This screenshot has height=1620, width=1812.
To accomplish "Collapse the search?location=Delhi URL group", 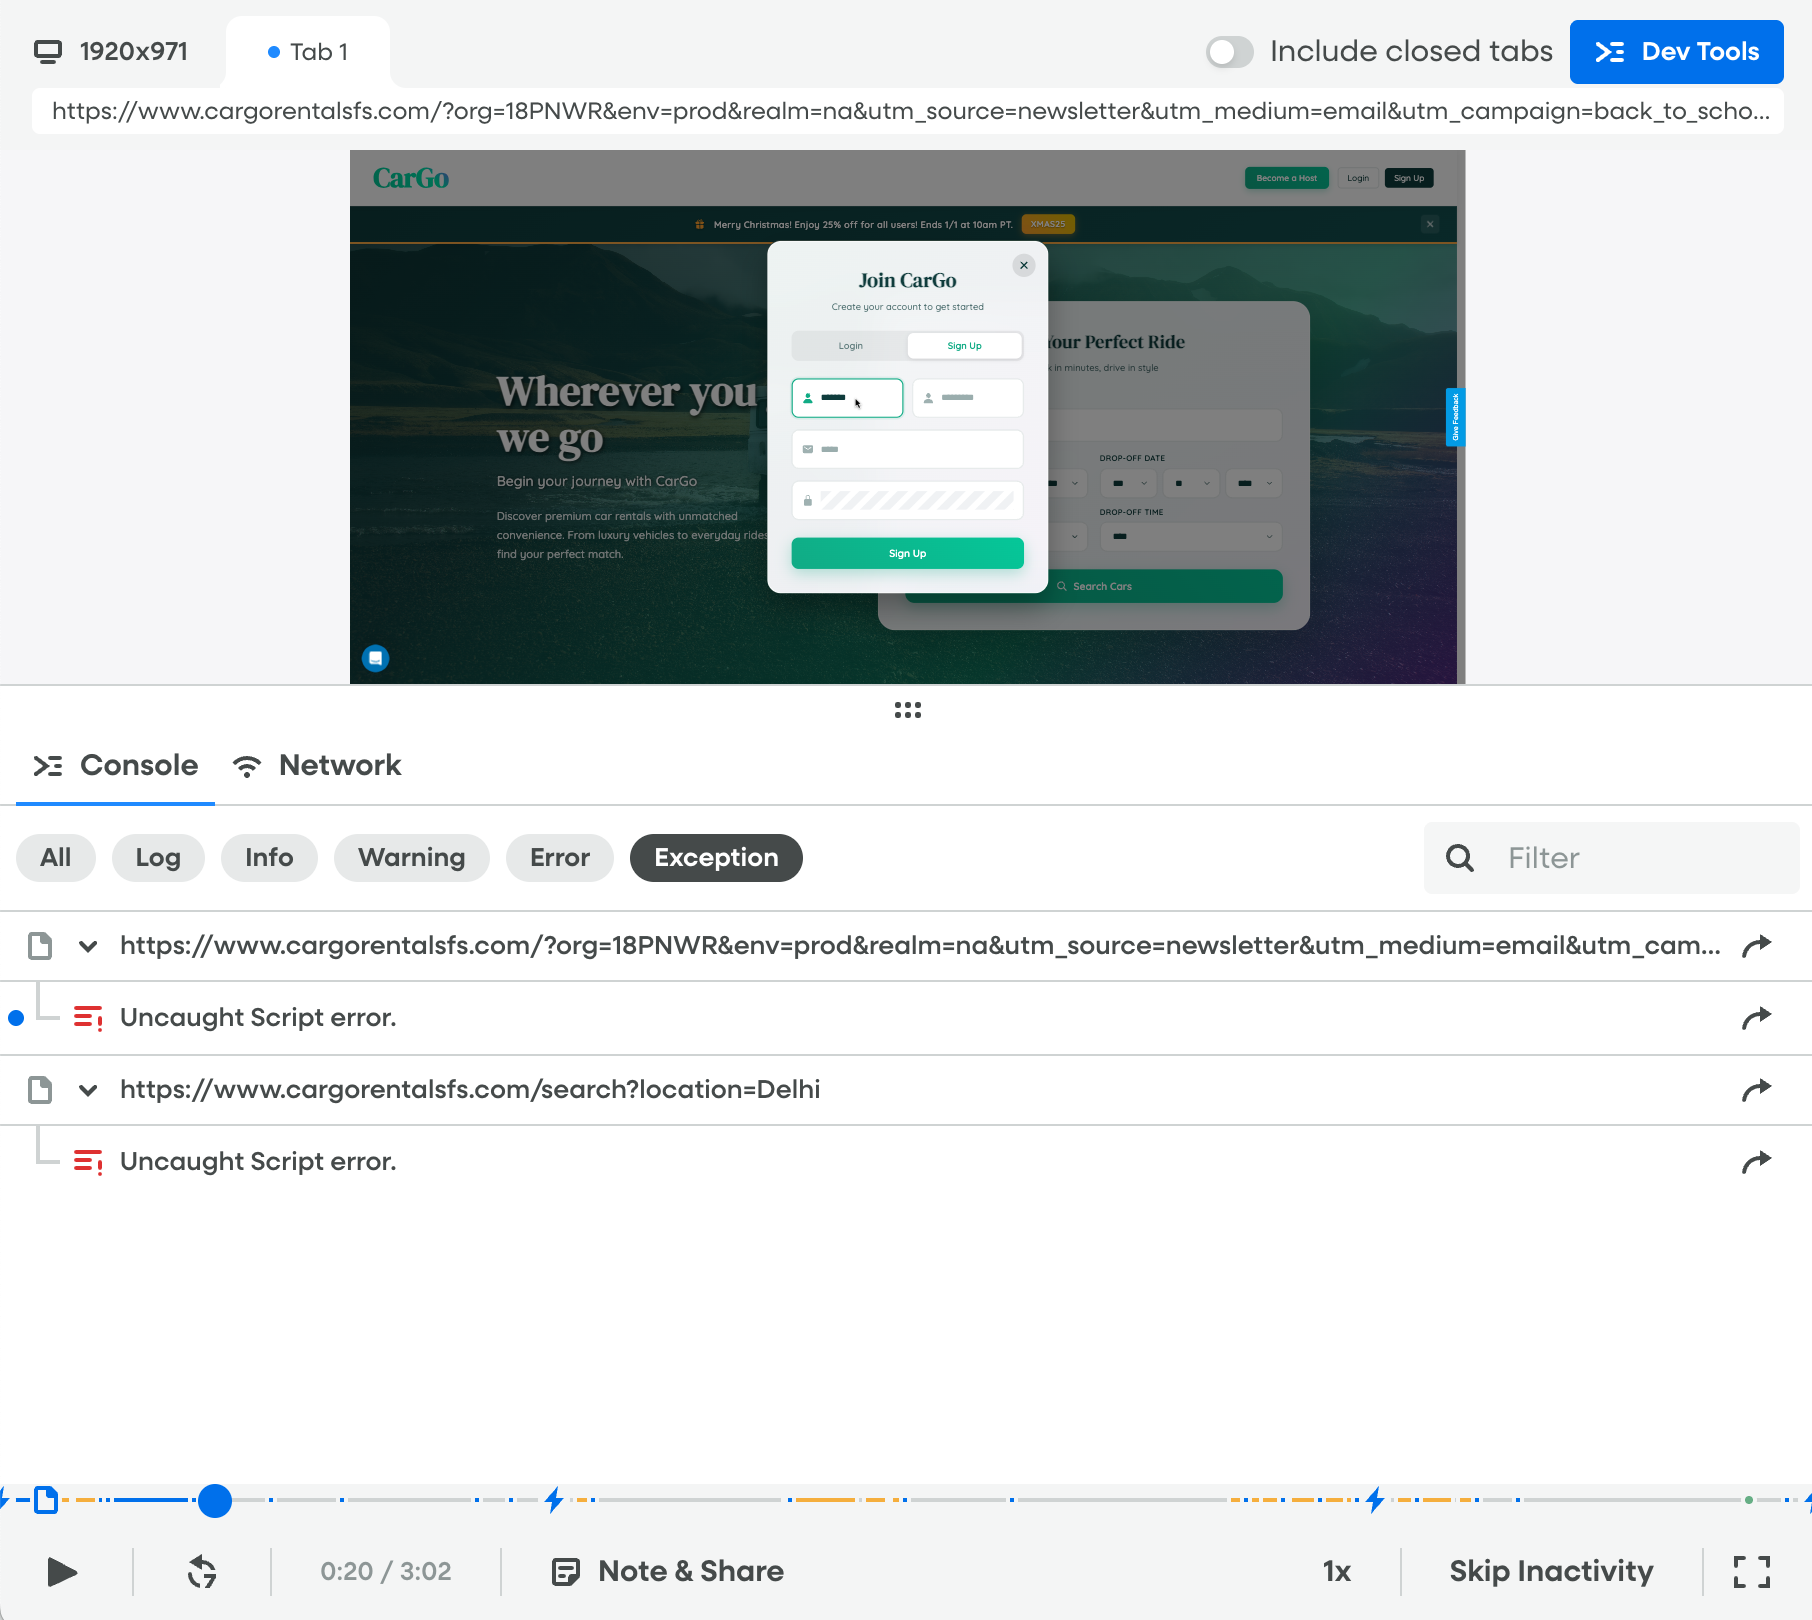I will pyautogui.click(x=88, y=1090).
